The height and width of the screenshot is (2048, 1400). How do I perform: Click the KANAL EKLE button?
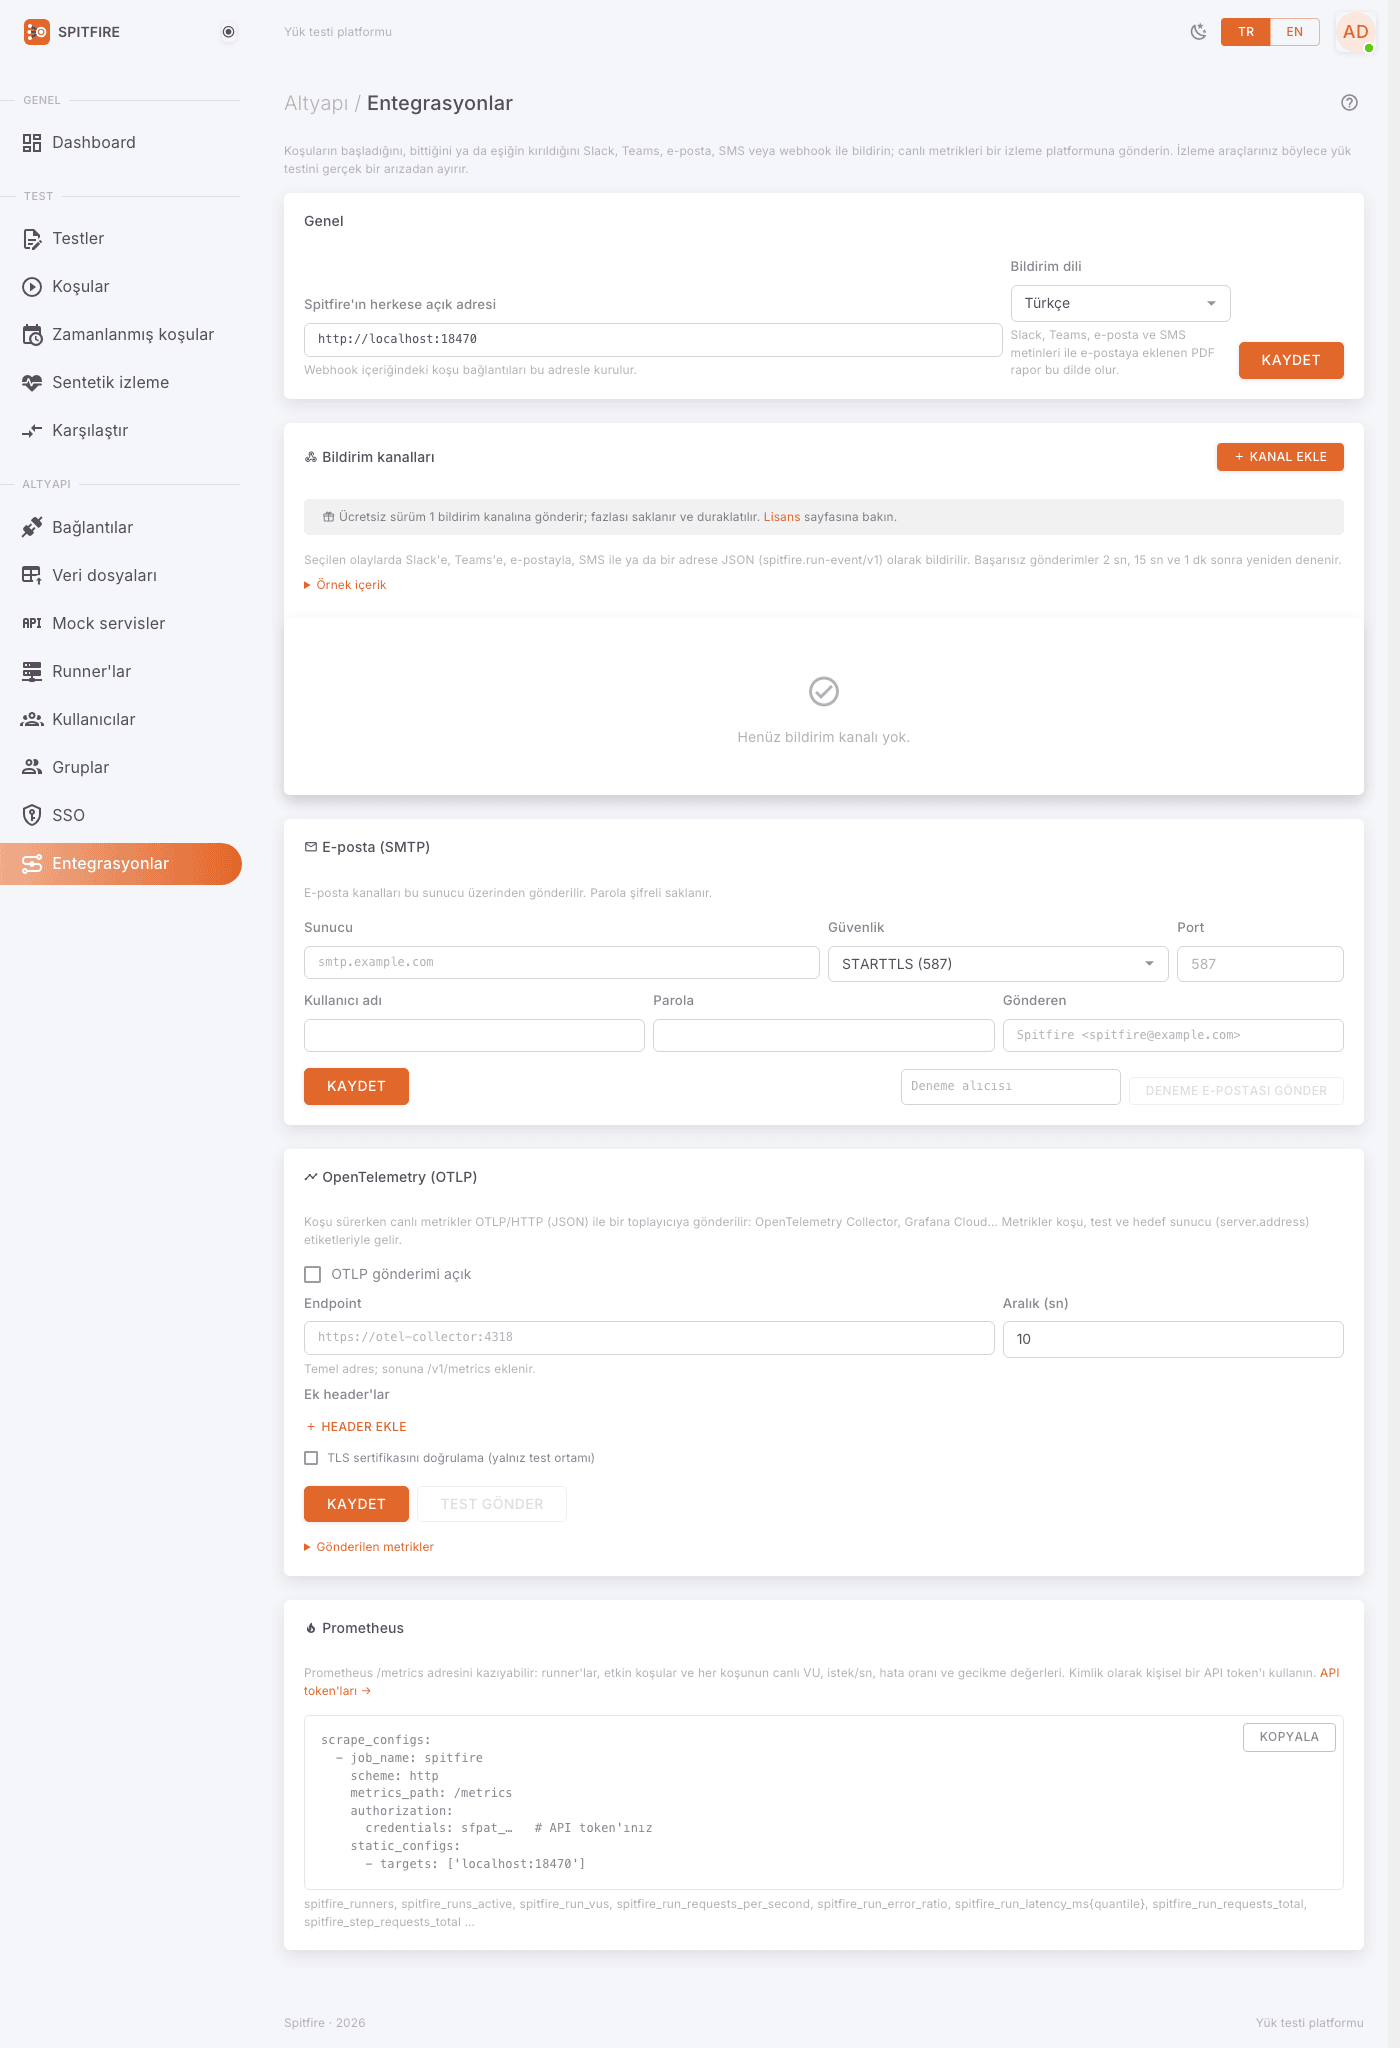click(x=1280, y=457)
